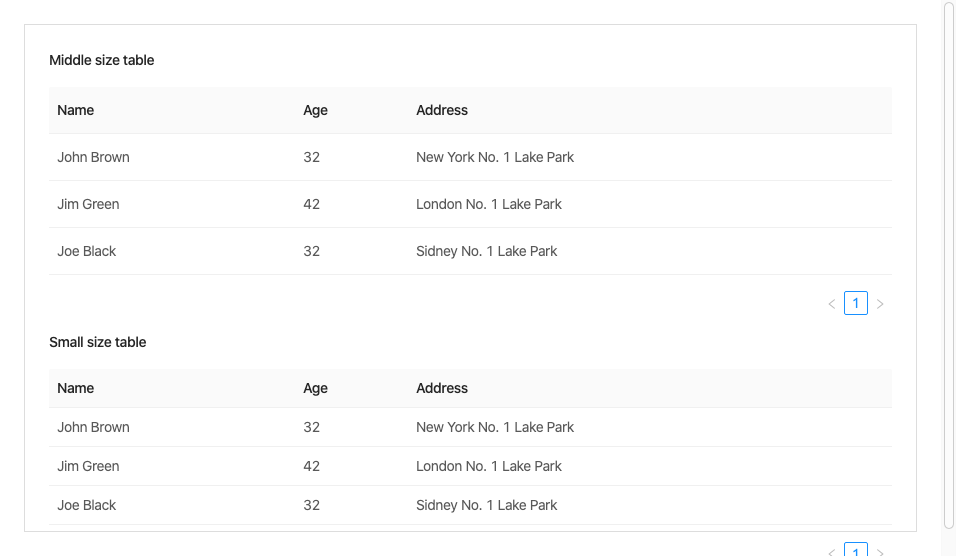Click Name column header in Middle size table
This screenshot has width=956, height=556.
click(x=76, y=110)
